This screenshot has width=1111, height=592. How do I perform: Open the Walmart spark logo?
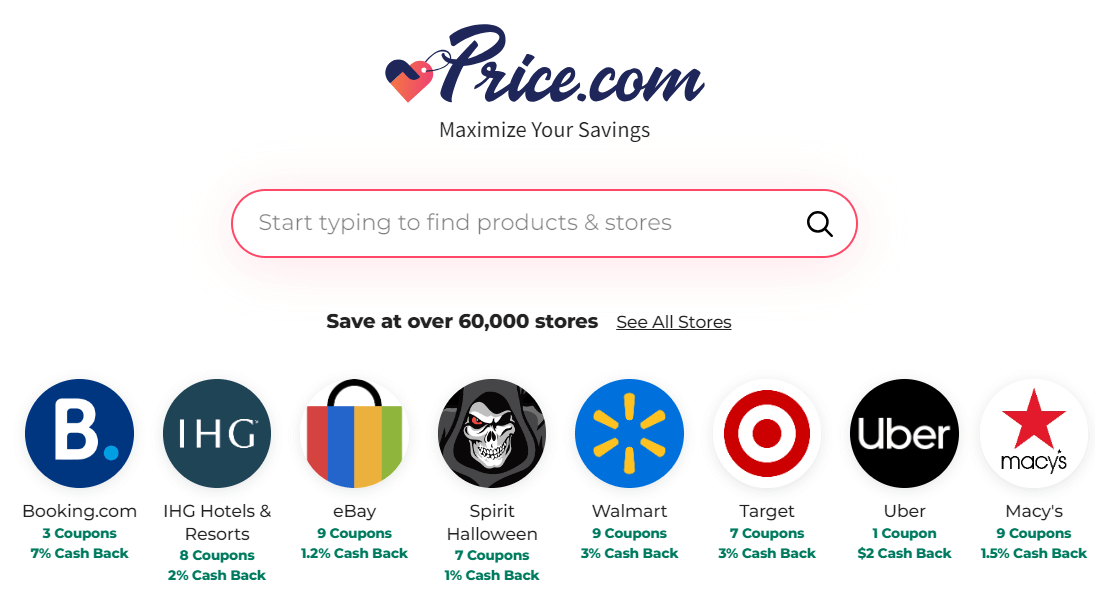629,434
